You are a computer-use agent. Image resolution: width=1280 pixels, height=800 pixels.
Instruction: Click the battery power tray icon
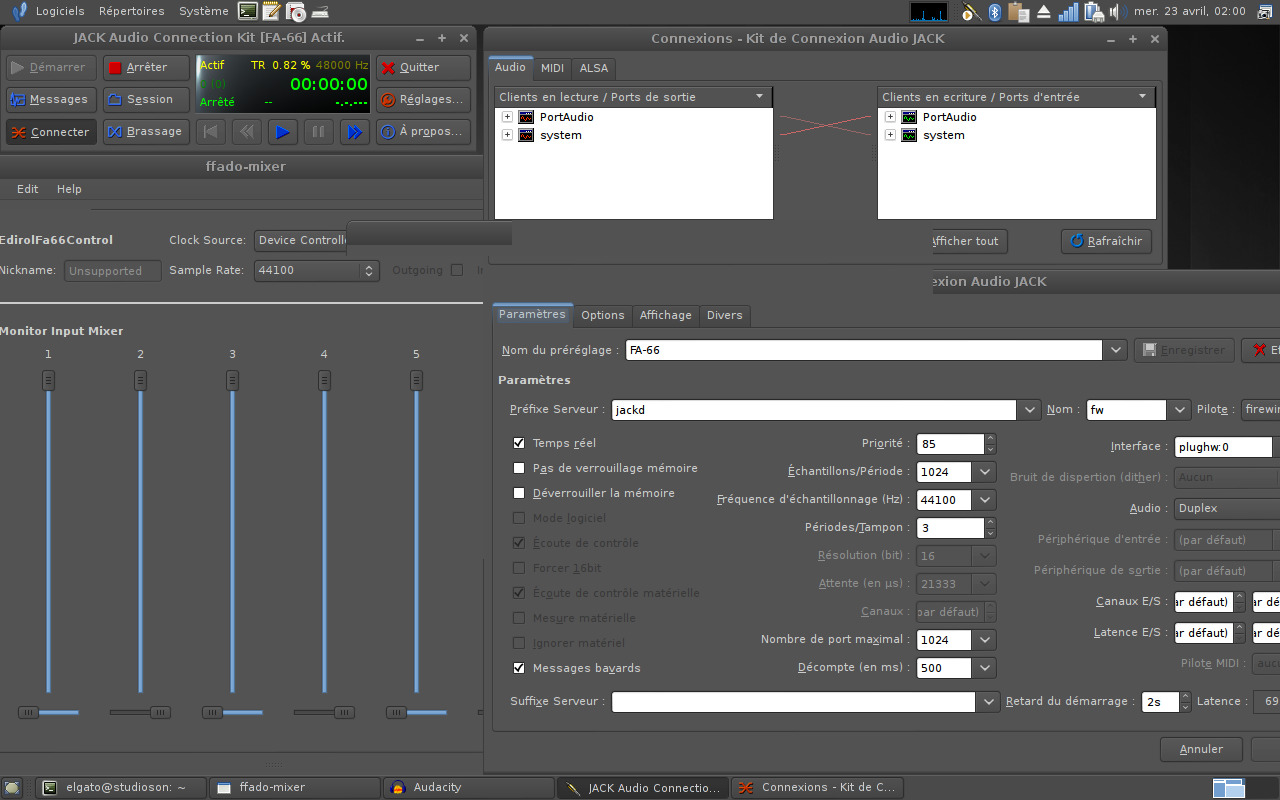pos(1094,12)
